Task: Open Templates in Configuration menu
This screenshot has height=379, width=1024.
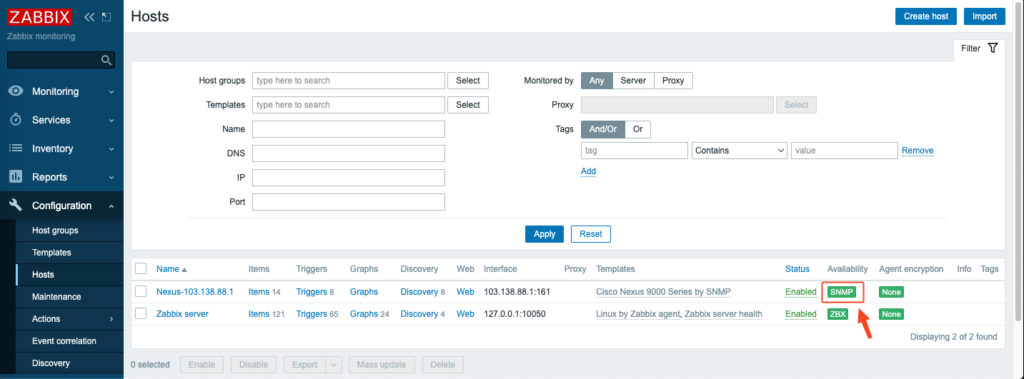Action: click(52, 252)
